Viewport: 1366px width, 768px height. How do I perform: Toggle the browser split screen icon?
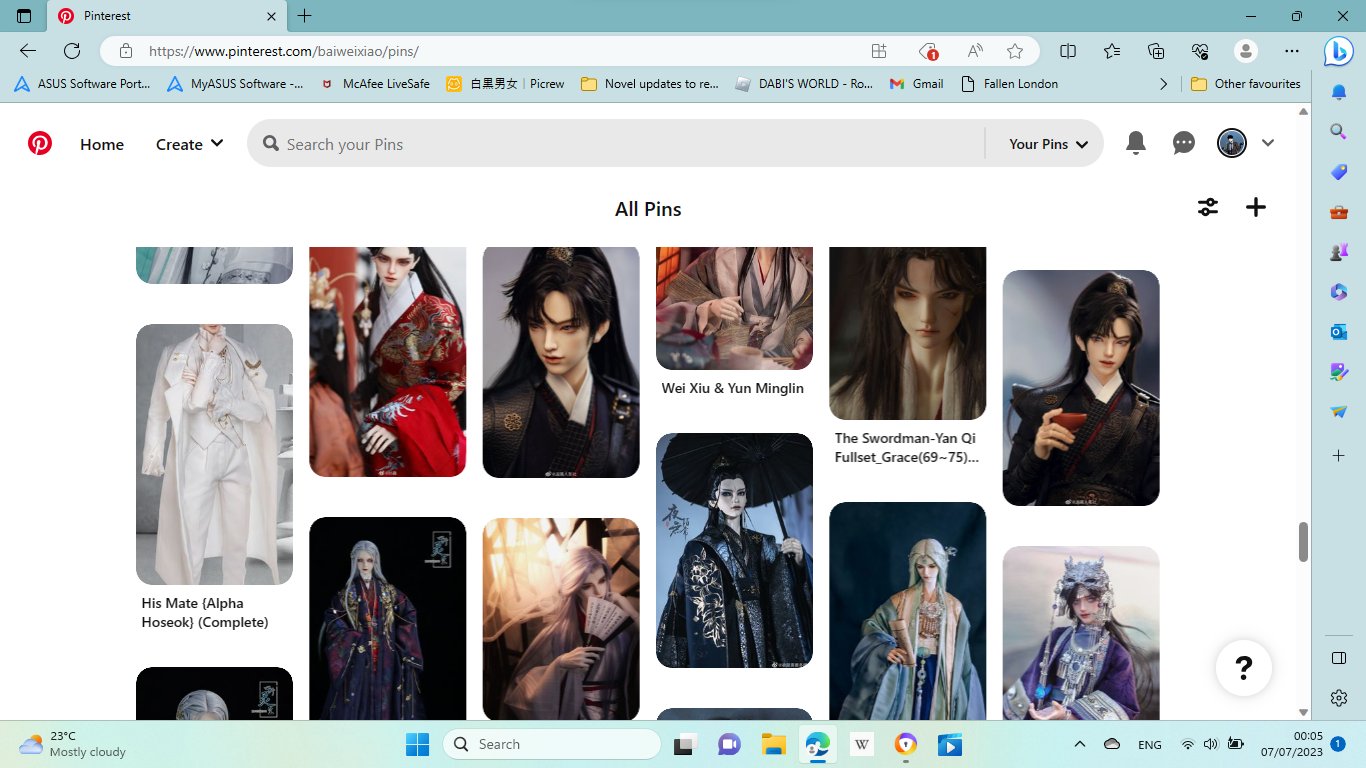point(1068,51)
